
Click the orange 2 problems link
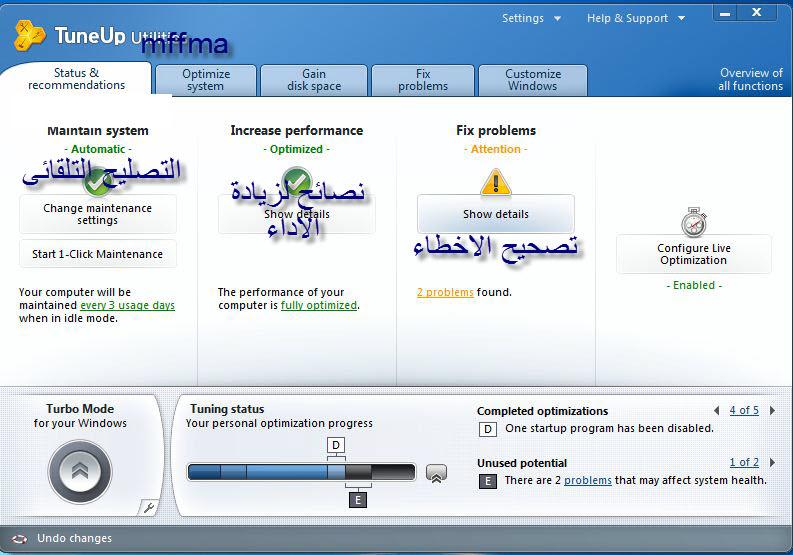445,292
